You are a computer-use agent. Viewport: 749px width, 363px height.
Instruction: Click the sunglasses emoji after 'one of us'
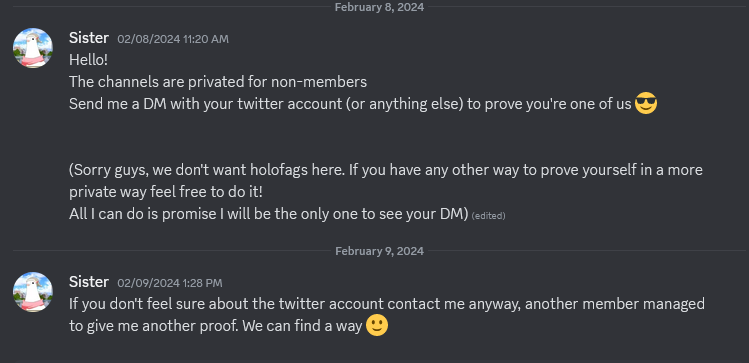(646, 104)
